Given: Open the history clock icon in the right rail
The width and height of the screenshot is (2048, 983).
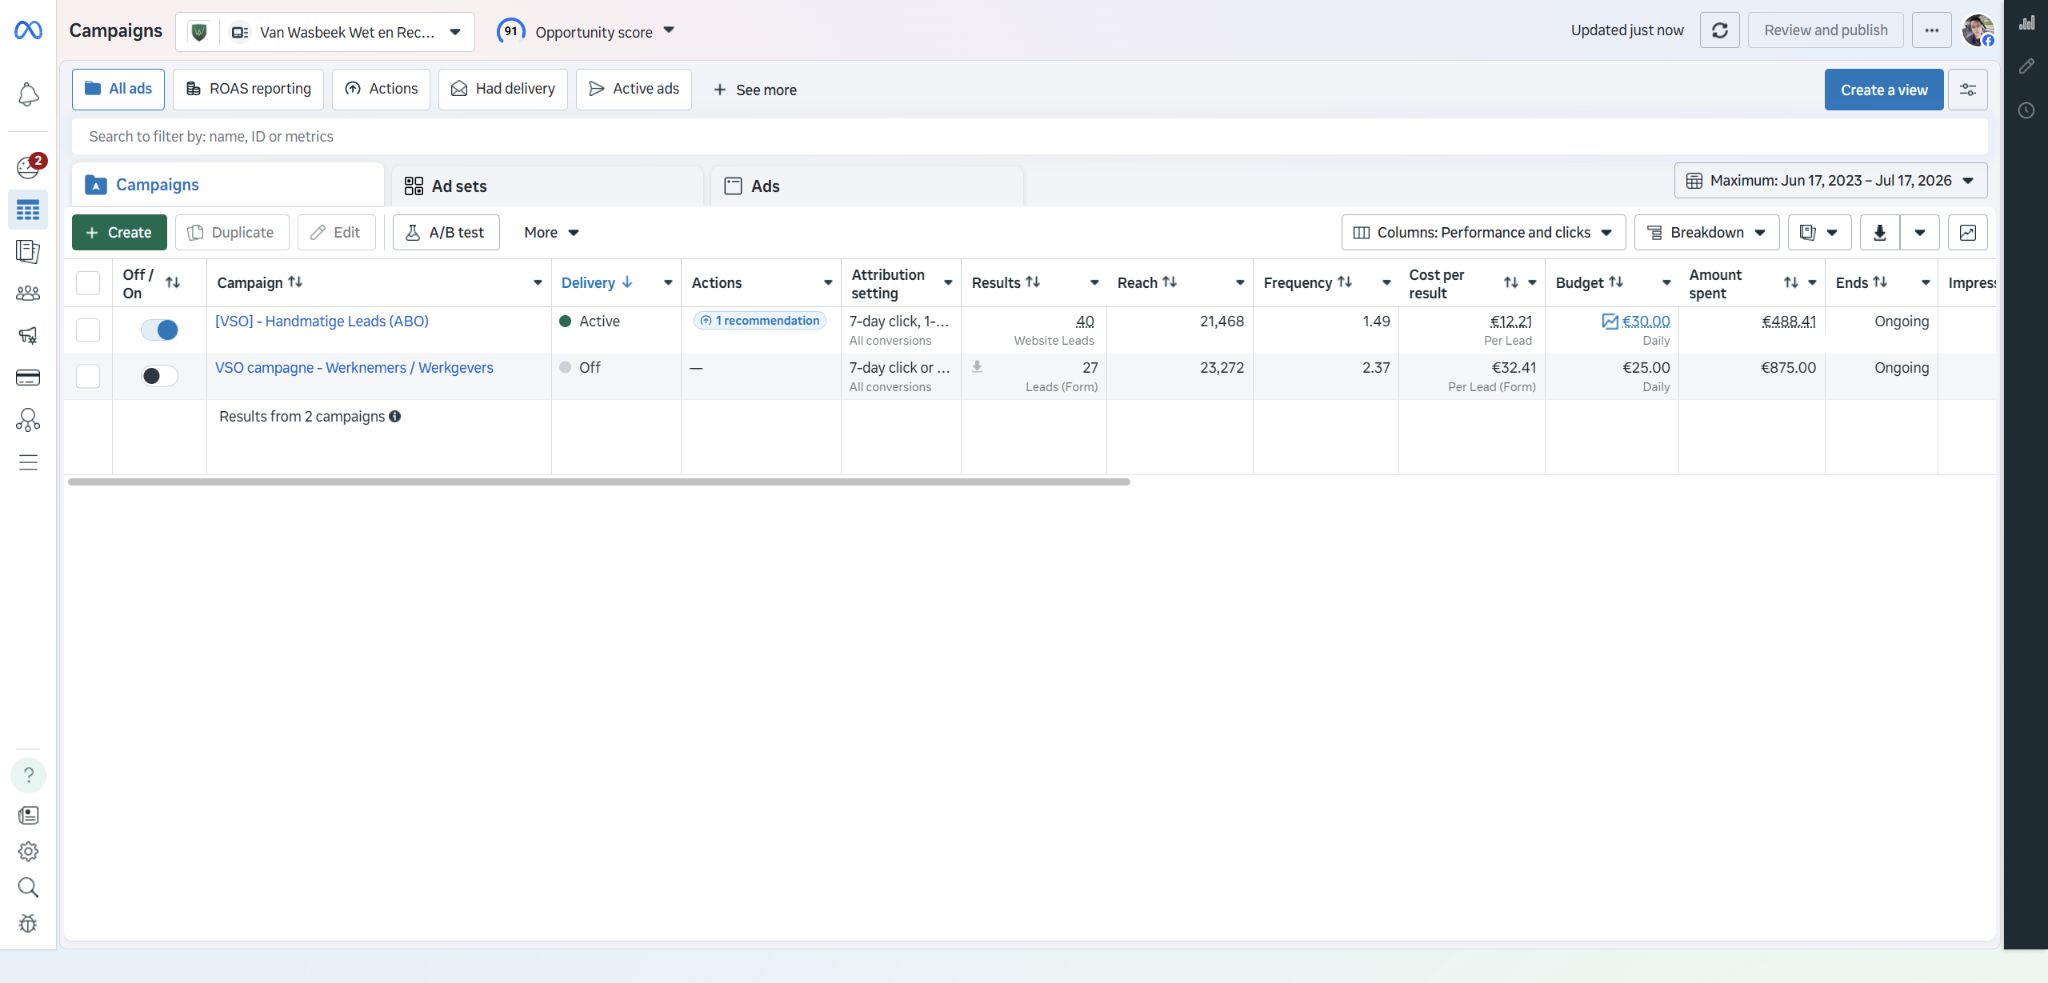Looking at the screenshot, I should 2026,110.
